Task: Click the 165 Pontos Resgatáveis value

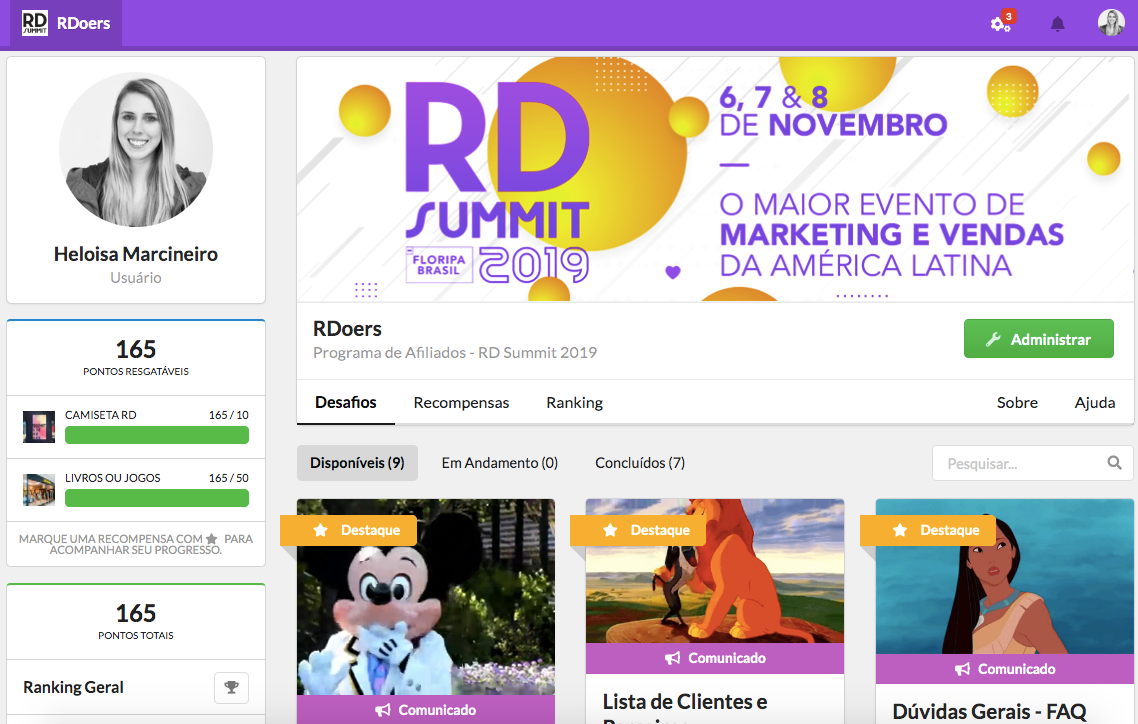Action: (136, 349)
